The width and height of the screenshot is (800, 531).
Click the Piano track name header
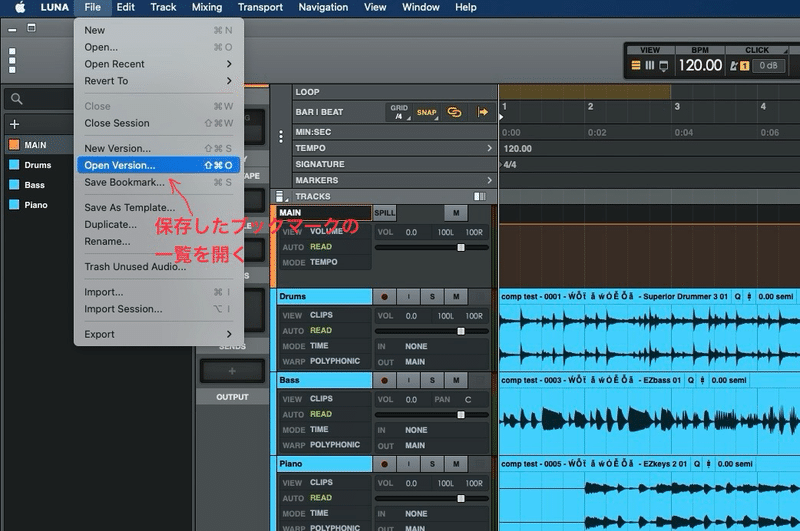tap(324, 464)
